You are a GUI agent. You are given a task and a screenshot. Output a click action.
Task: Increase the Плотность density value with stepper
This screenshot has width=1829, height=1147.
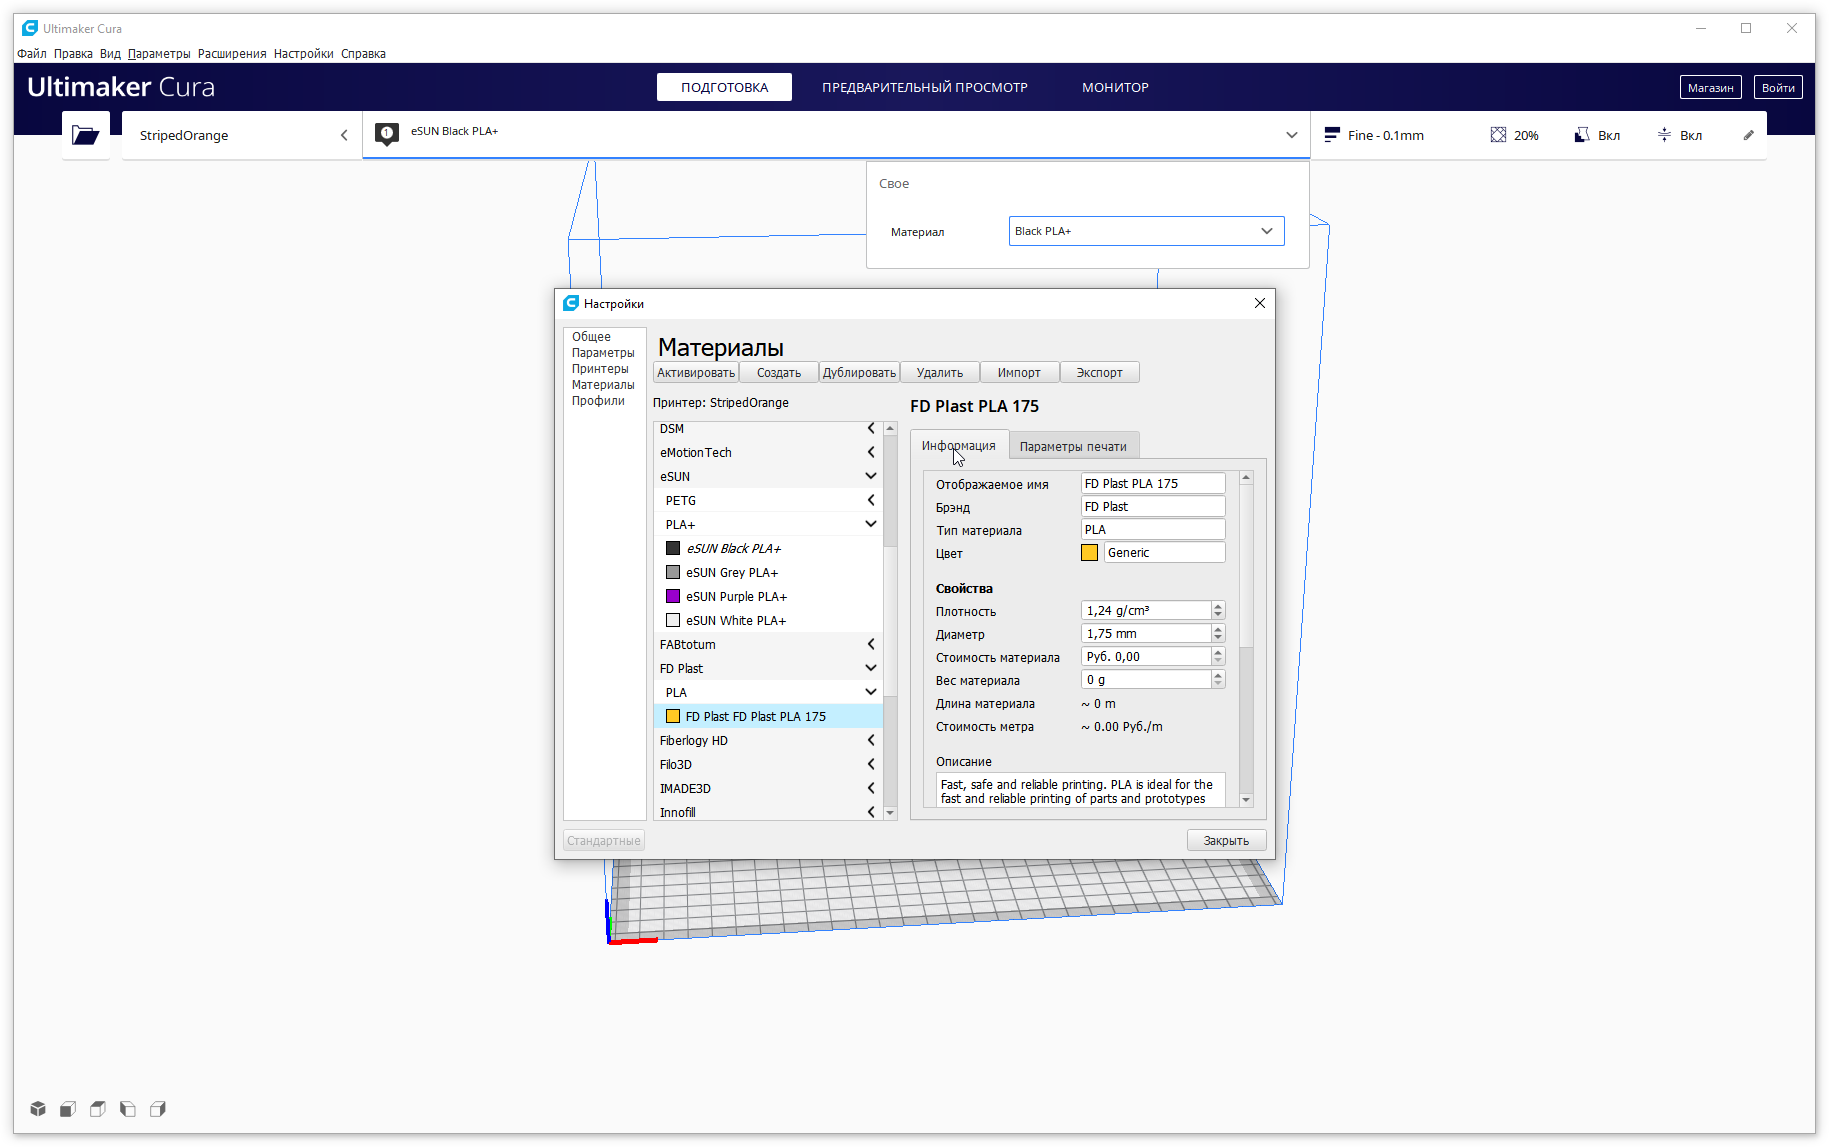1218,606
